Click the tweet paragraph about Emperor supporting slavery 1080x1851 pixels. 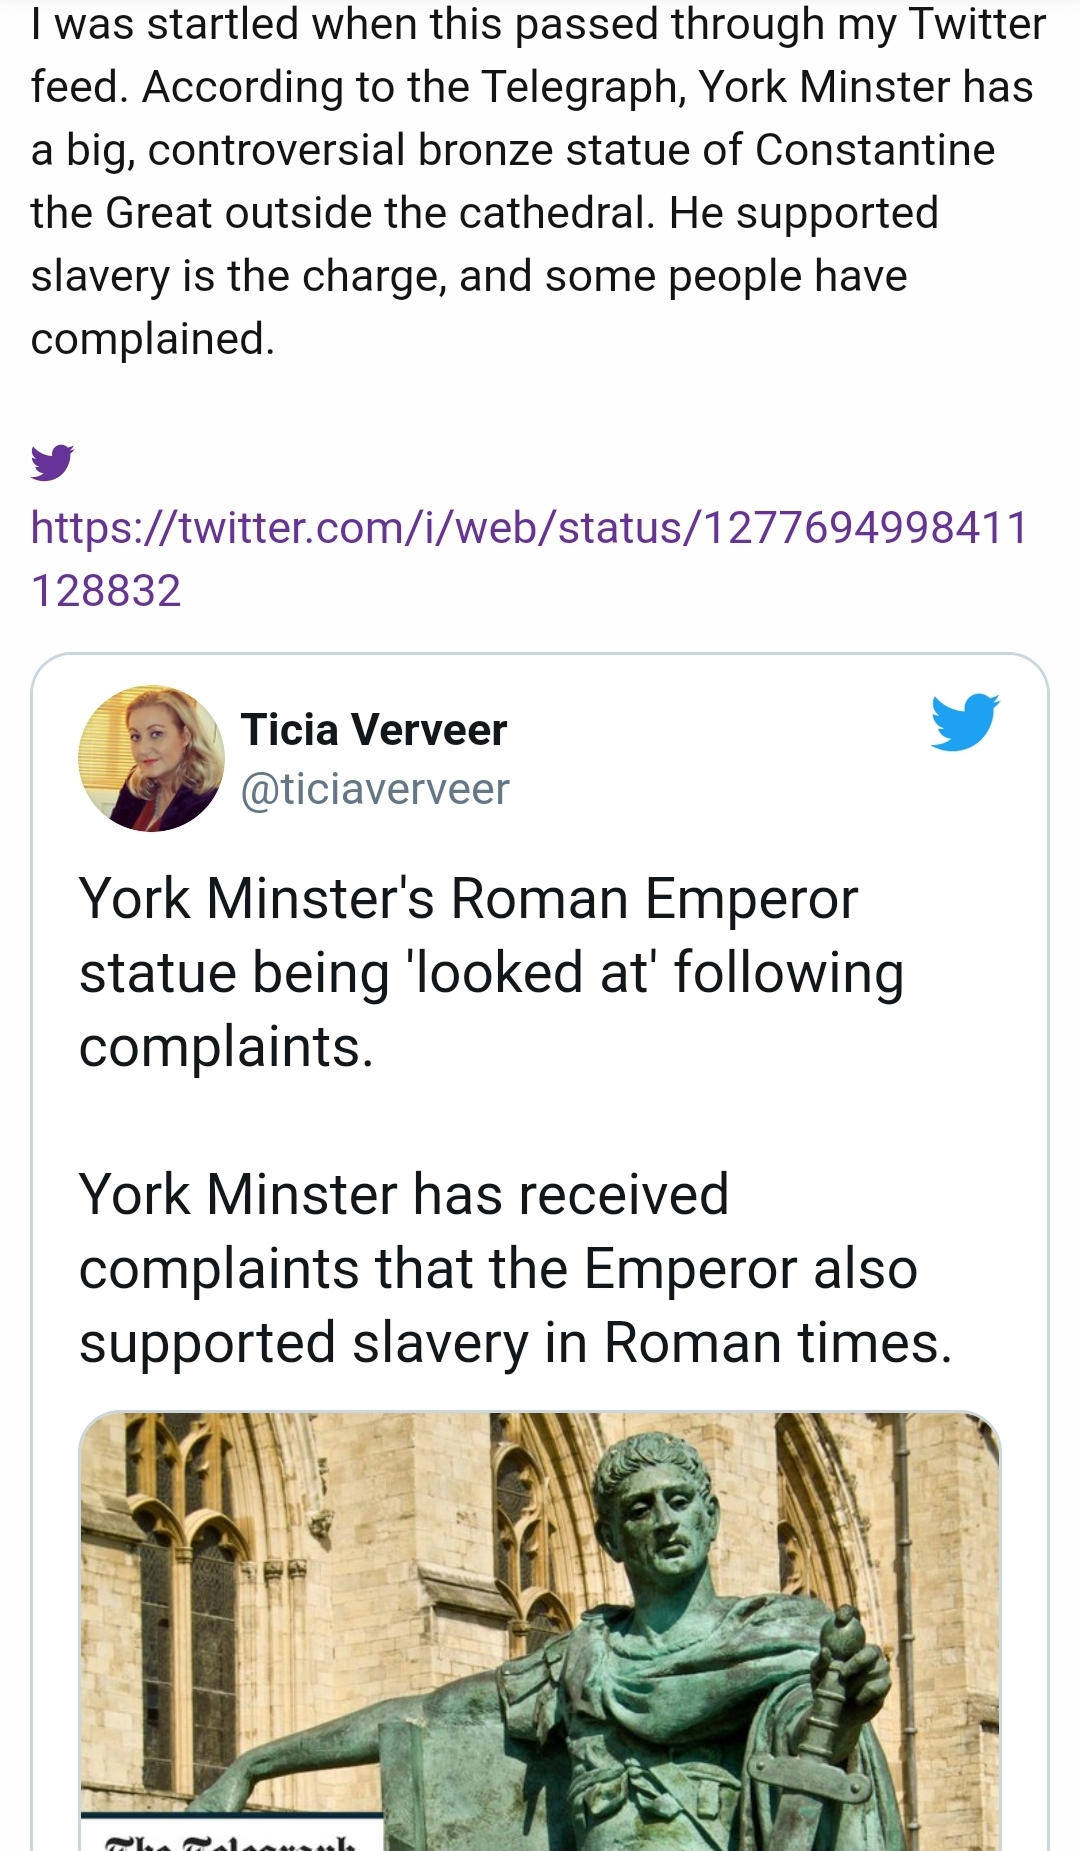click(515, 1268)
